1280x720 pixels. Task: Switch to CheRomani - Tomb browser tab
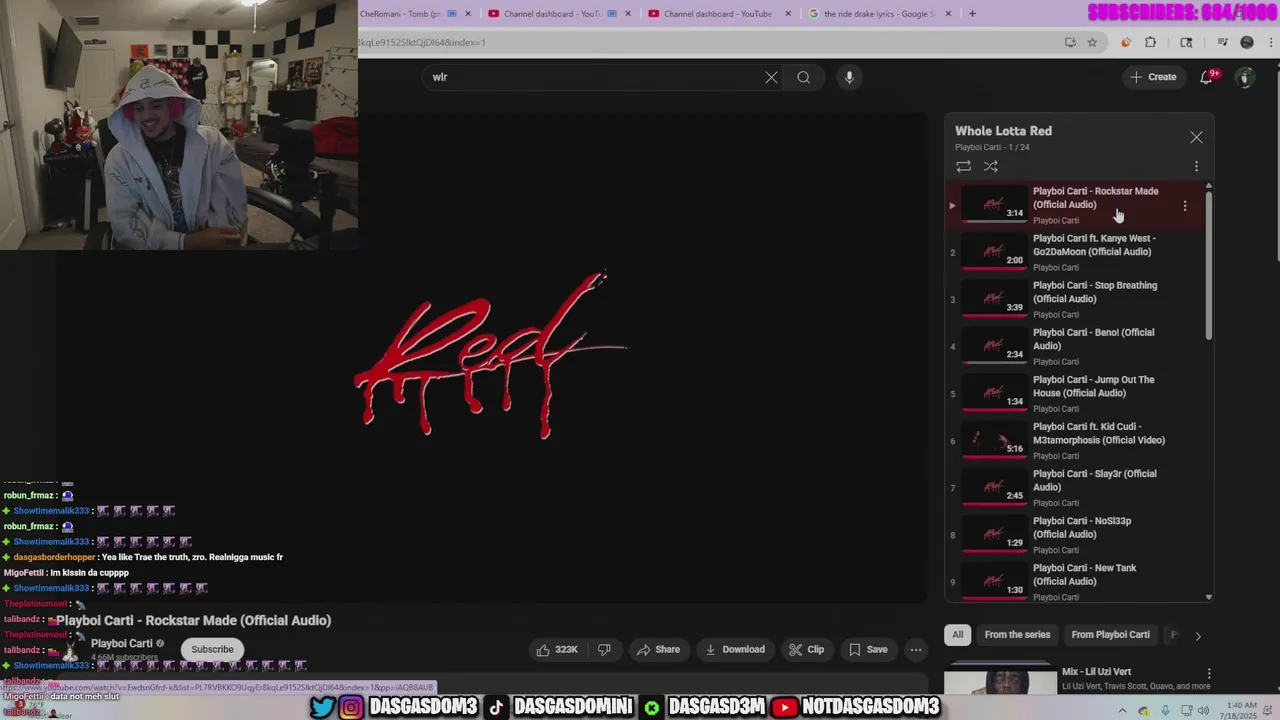point(402,14)
